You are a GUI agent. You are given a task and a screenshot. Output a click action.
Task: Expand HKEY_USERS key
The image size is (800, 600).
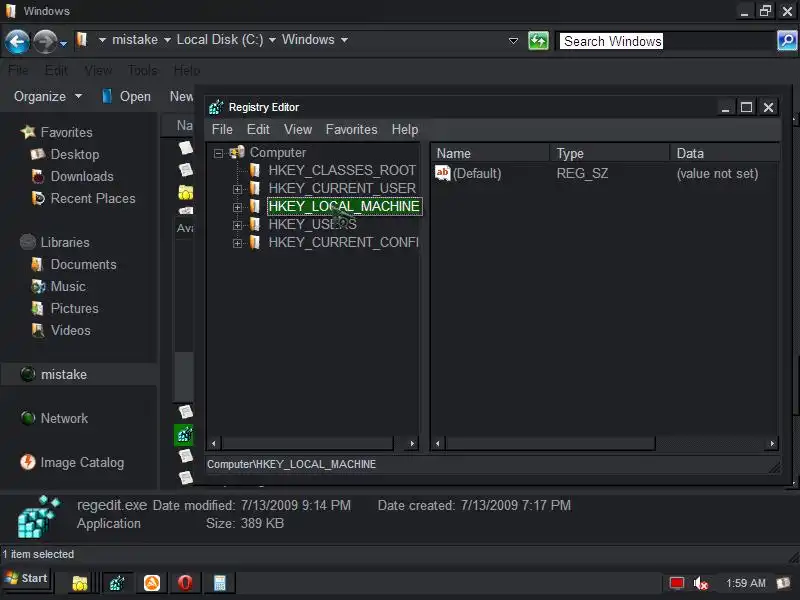(237, 225)
